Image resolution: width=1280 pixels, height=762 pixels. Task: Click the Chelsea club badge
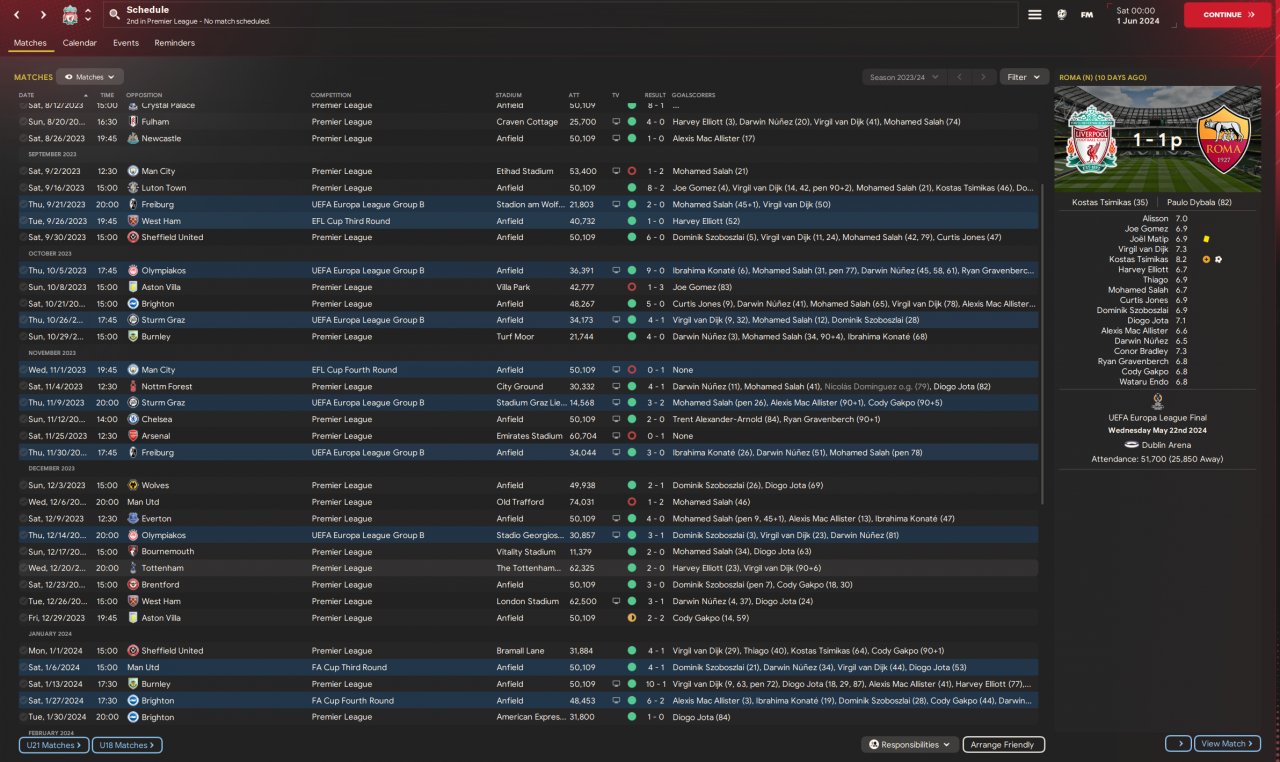133,419
